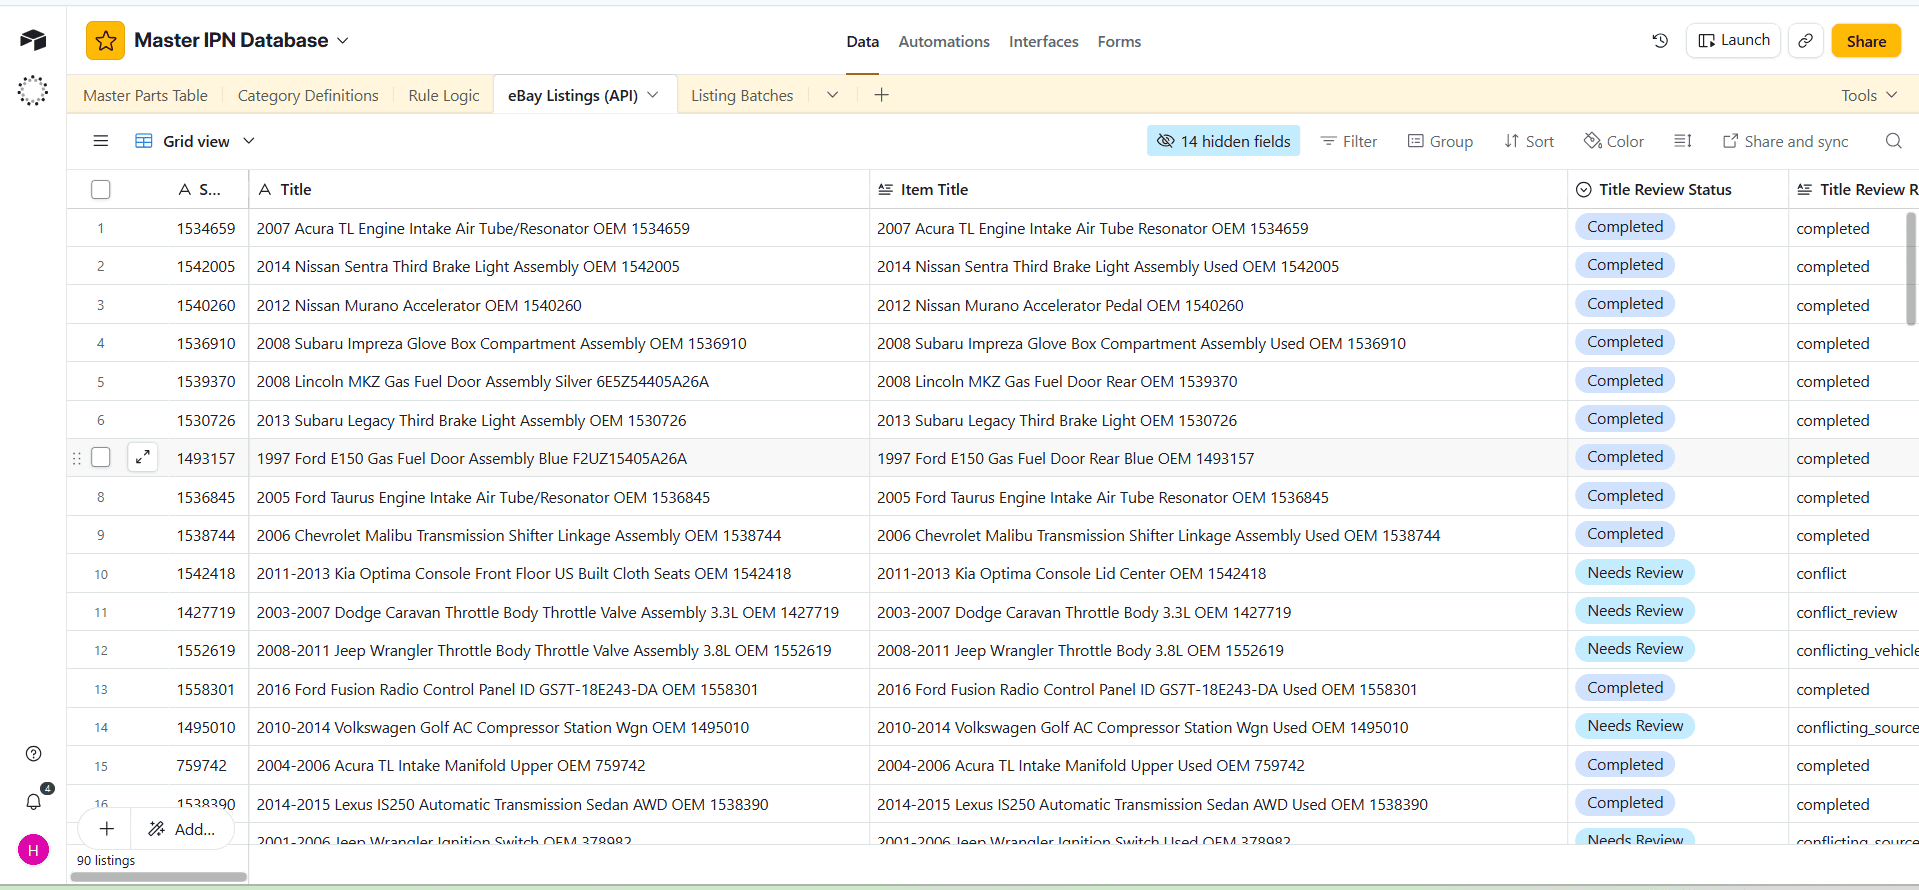Click the drag handle on row 1493157

pyautogui.click(x=77, y=458)
